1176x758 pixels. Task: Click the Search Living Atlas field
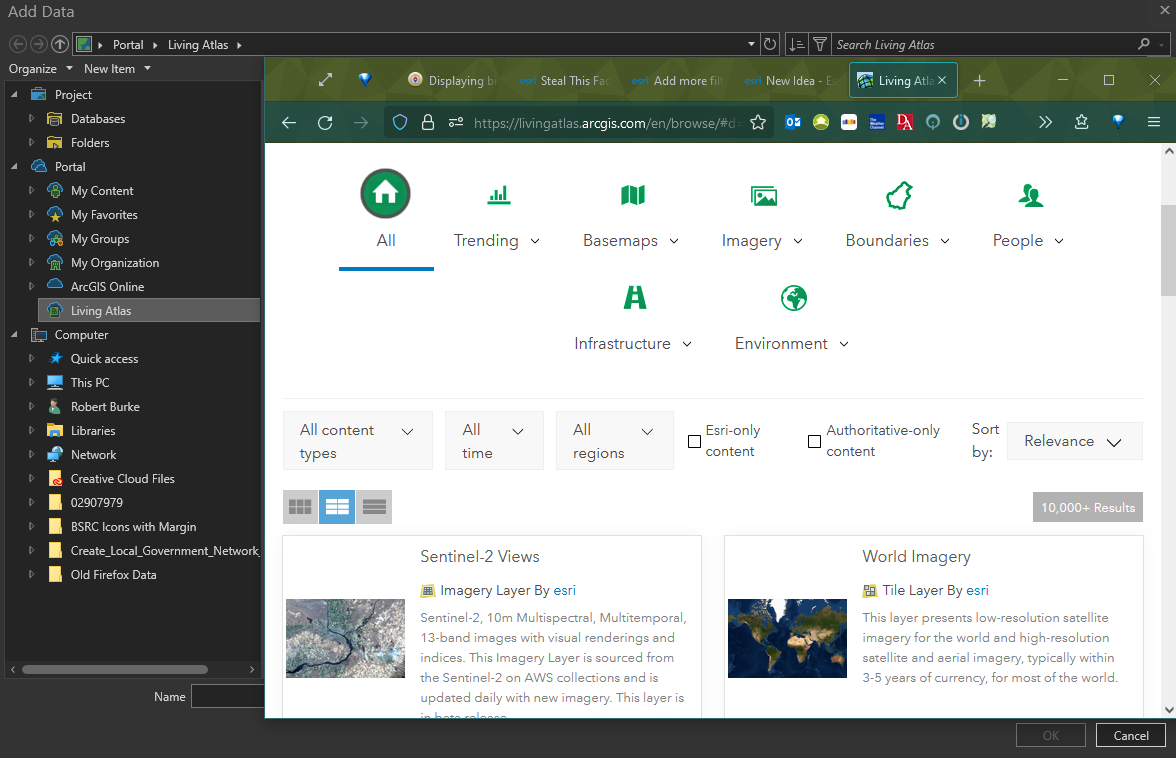coord(982,45)
